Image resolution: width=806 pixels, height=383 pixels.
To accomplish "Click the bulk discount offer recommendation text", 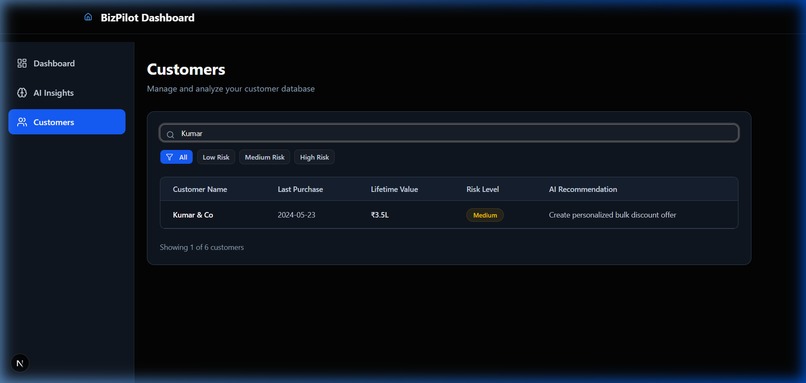I will tap(612, 215).
